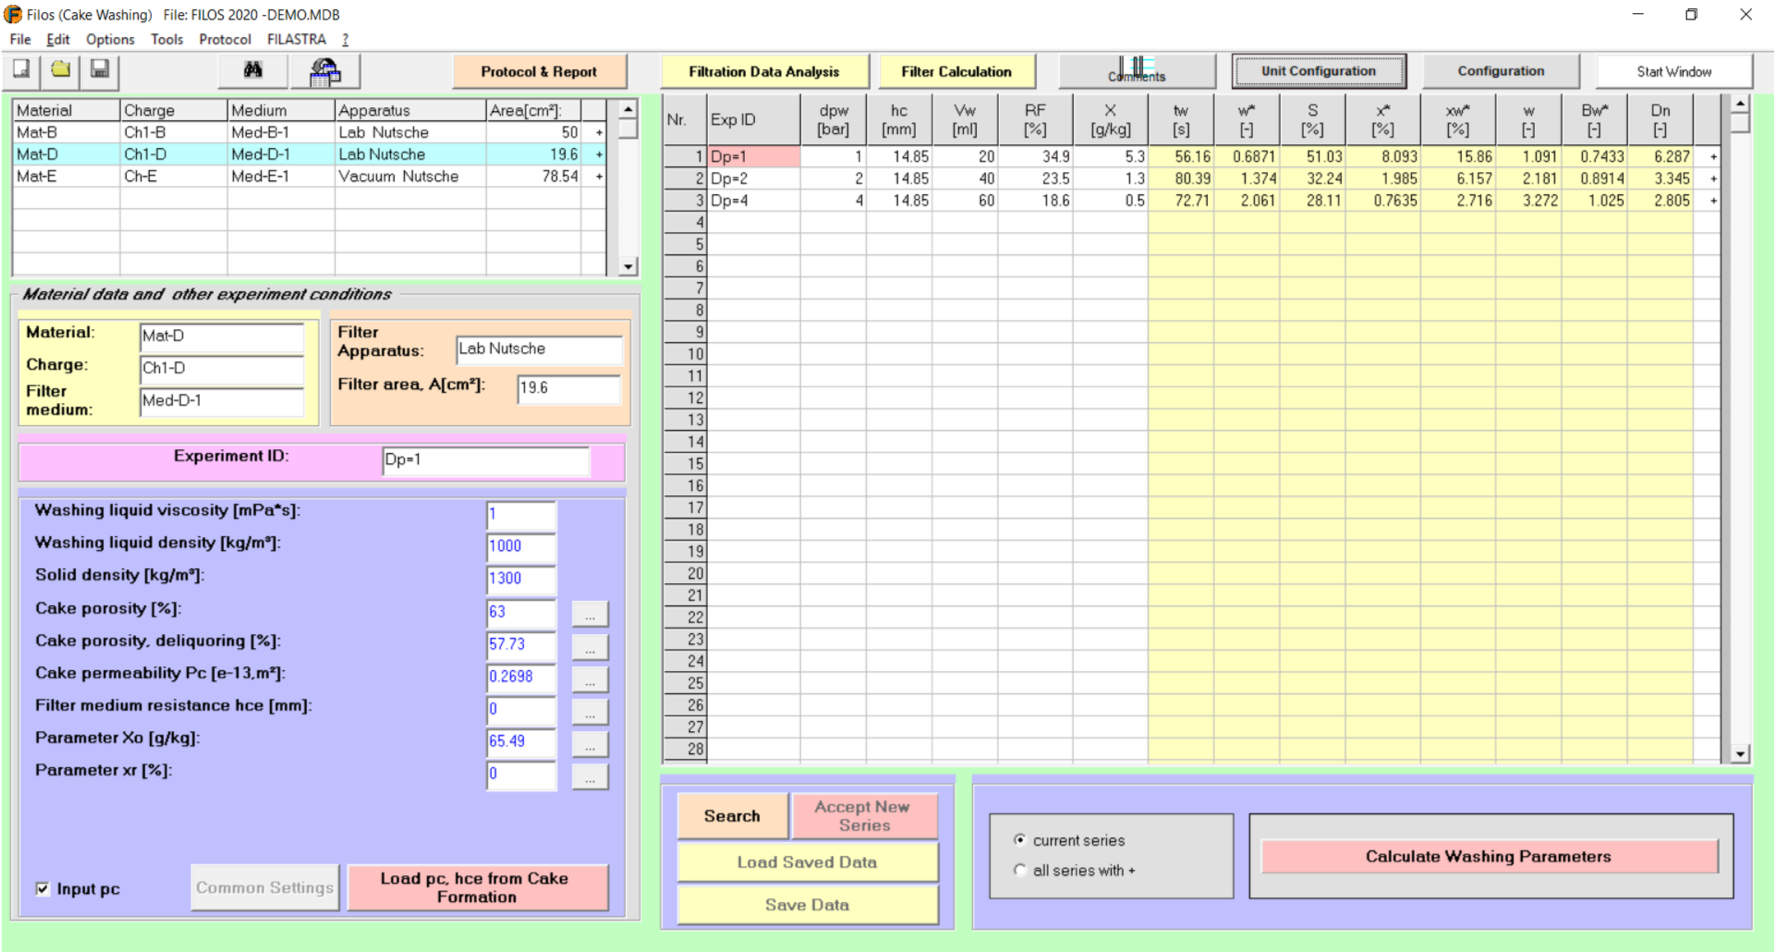Click the Exp ID column header
The height and width of the screenshot is (952, 1774).
pyautogui.click(x=753, y=119)
